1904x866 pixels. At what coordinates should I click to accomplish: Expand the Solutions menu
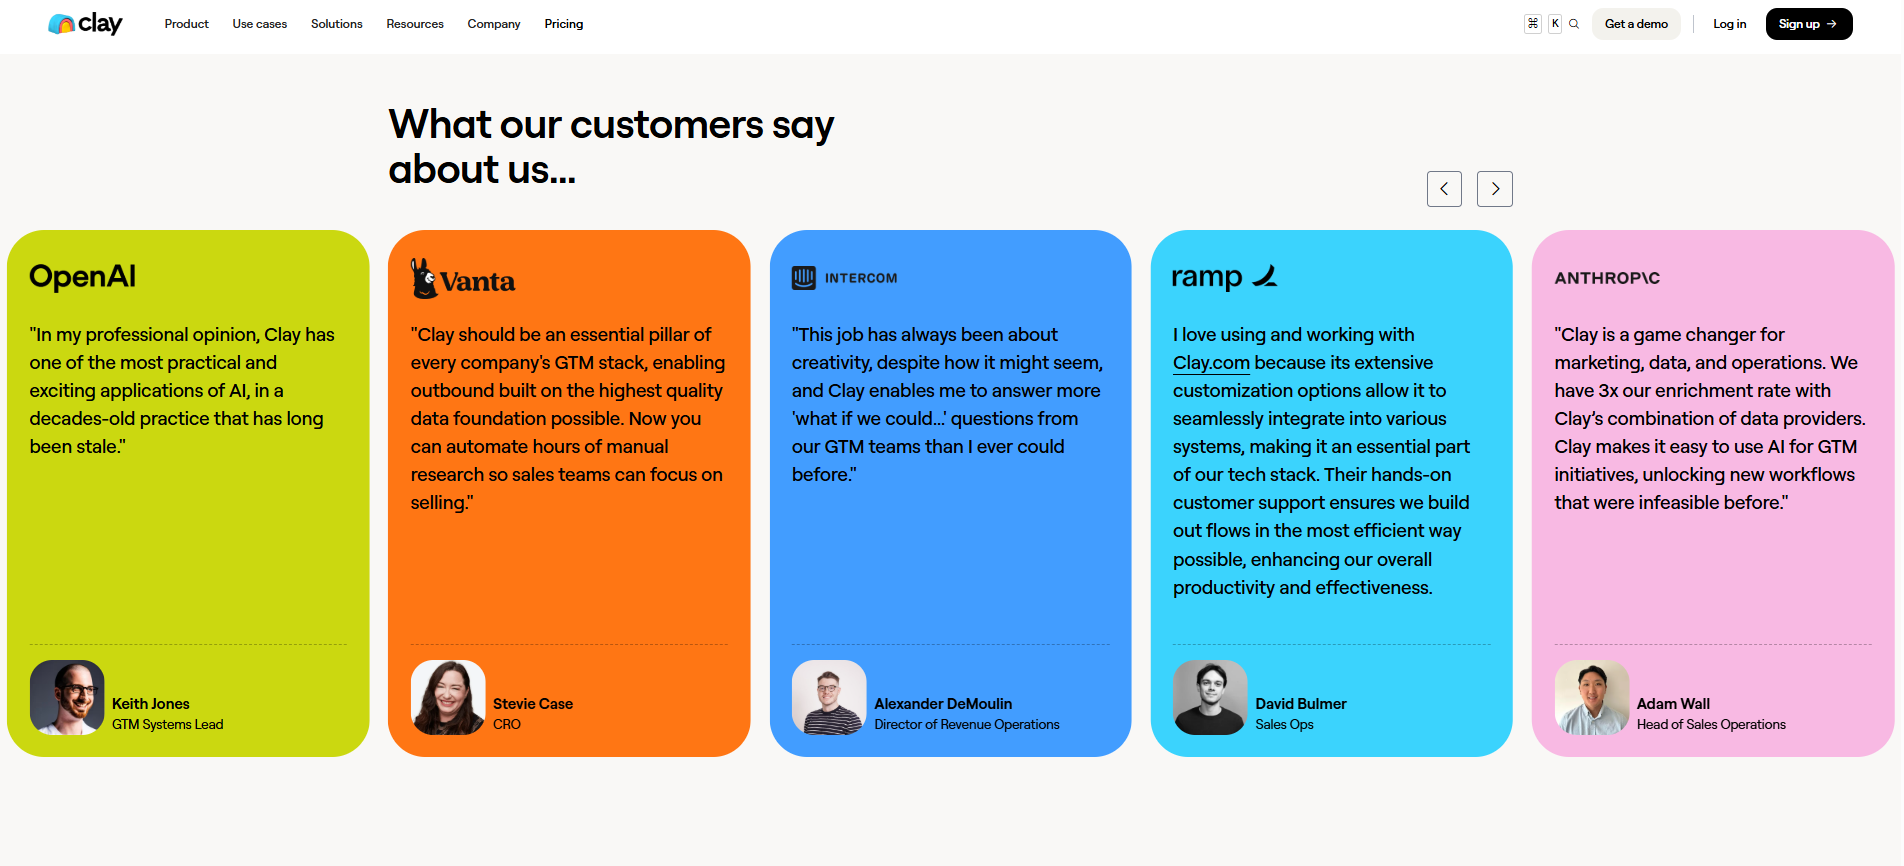click(337, 24)
